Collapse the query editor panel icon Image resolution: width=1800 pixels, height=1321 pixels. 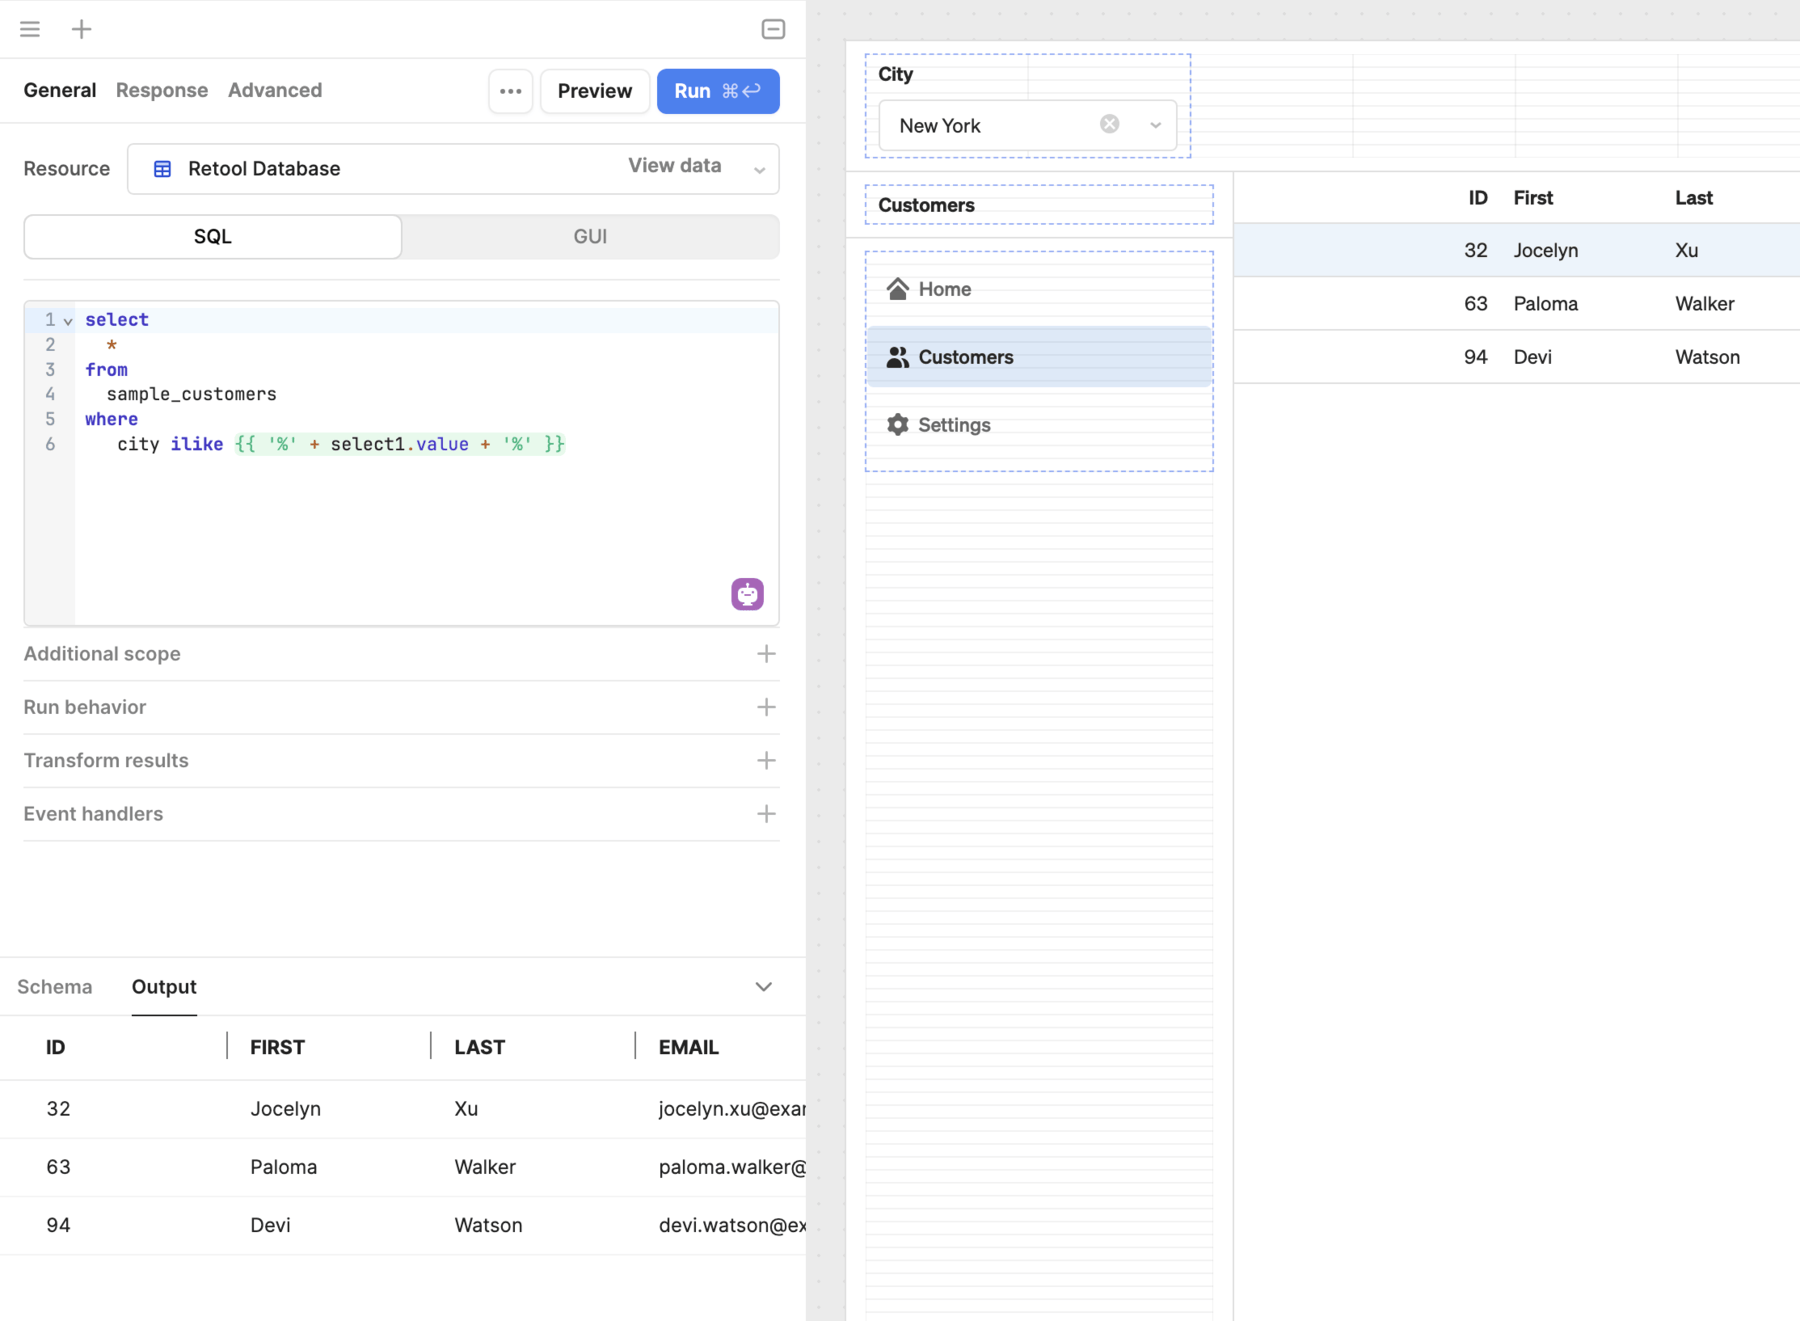[x=773, y=29]
